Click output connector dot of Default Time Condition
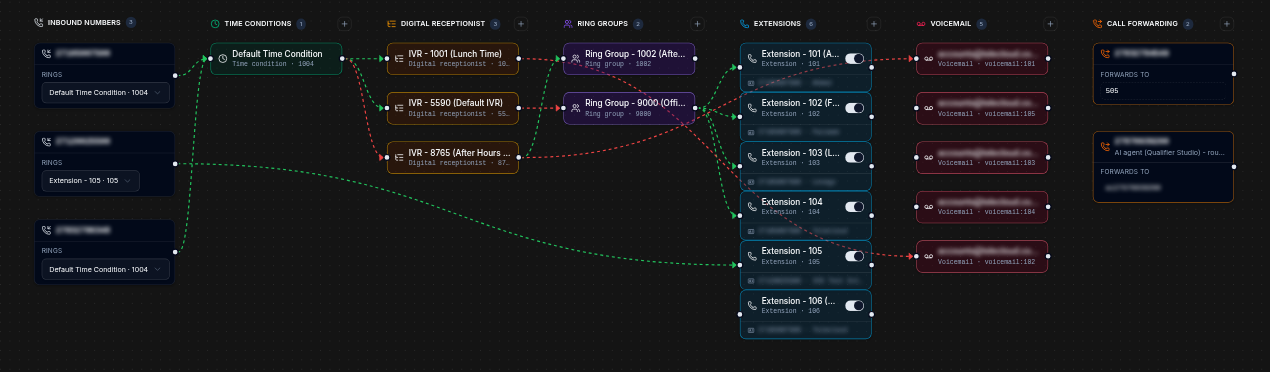 tap(342, 58)
